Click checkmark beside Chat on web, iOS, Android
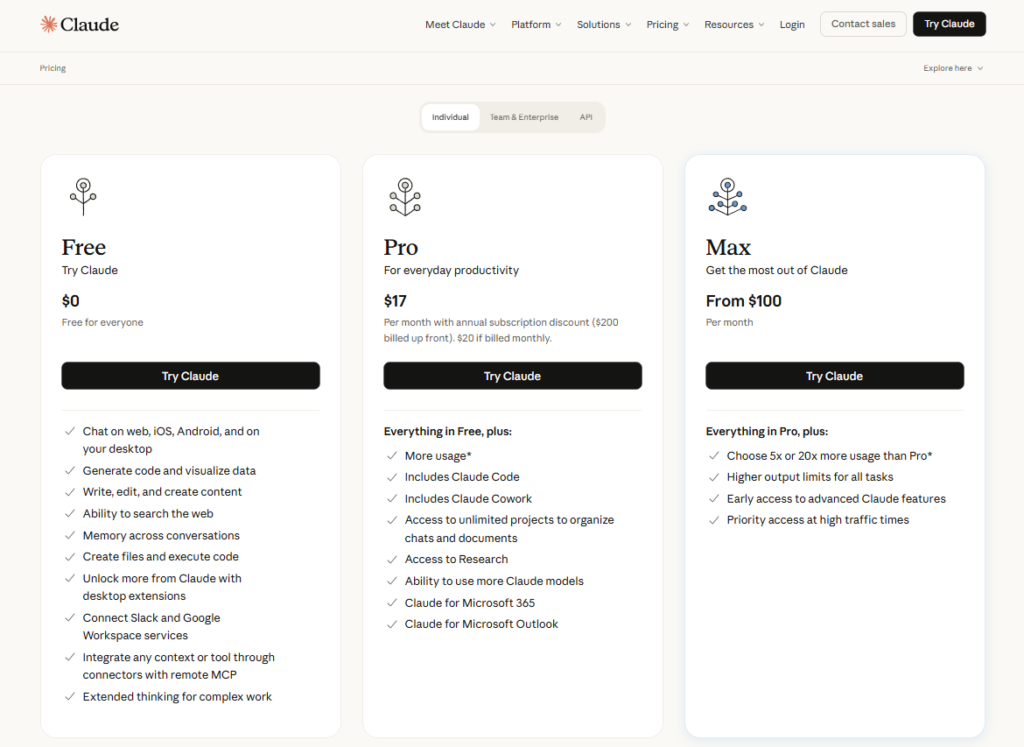 (69, 431)
